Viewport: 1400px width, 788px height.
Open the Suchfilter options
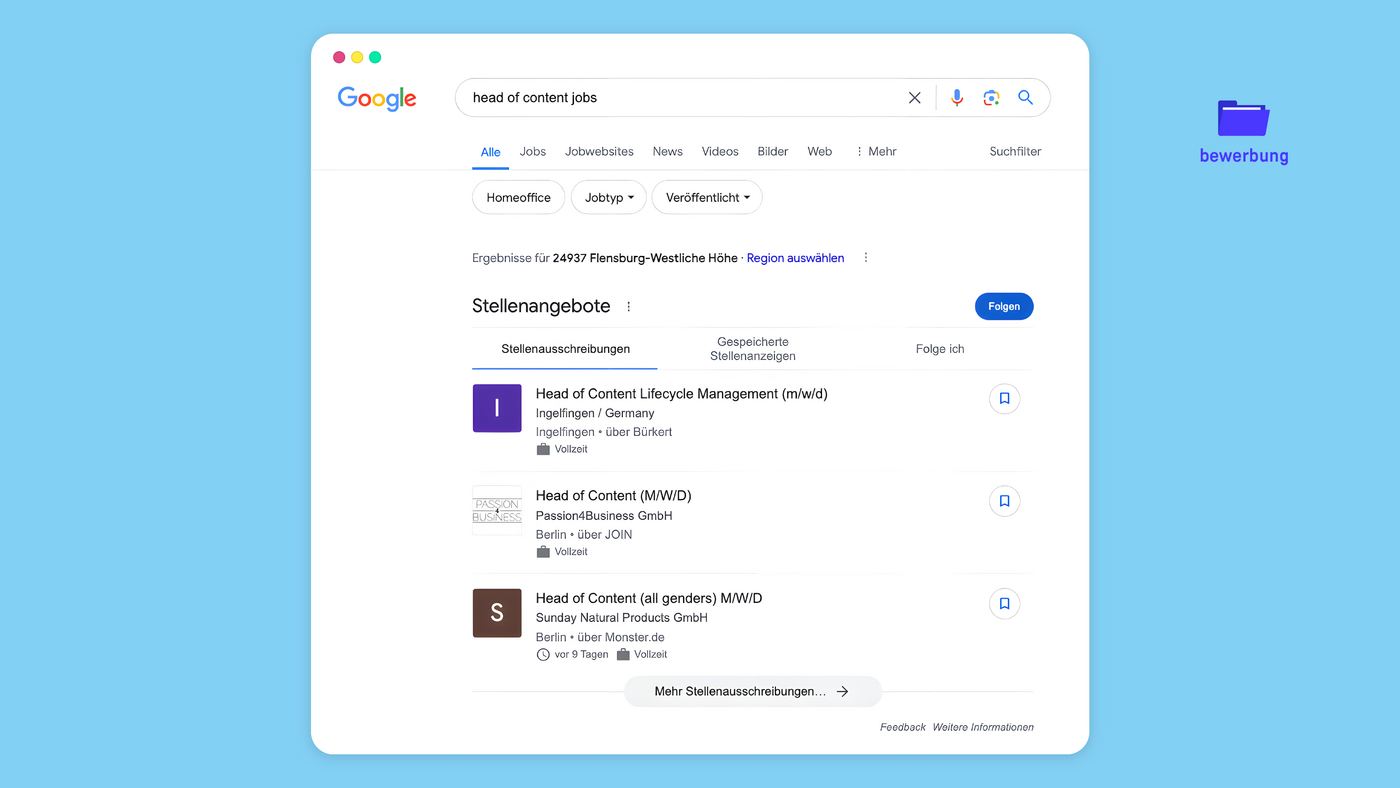(1015, 152)
